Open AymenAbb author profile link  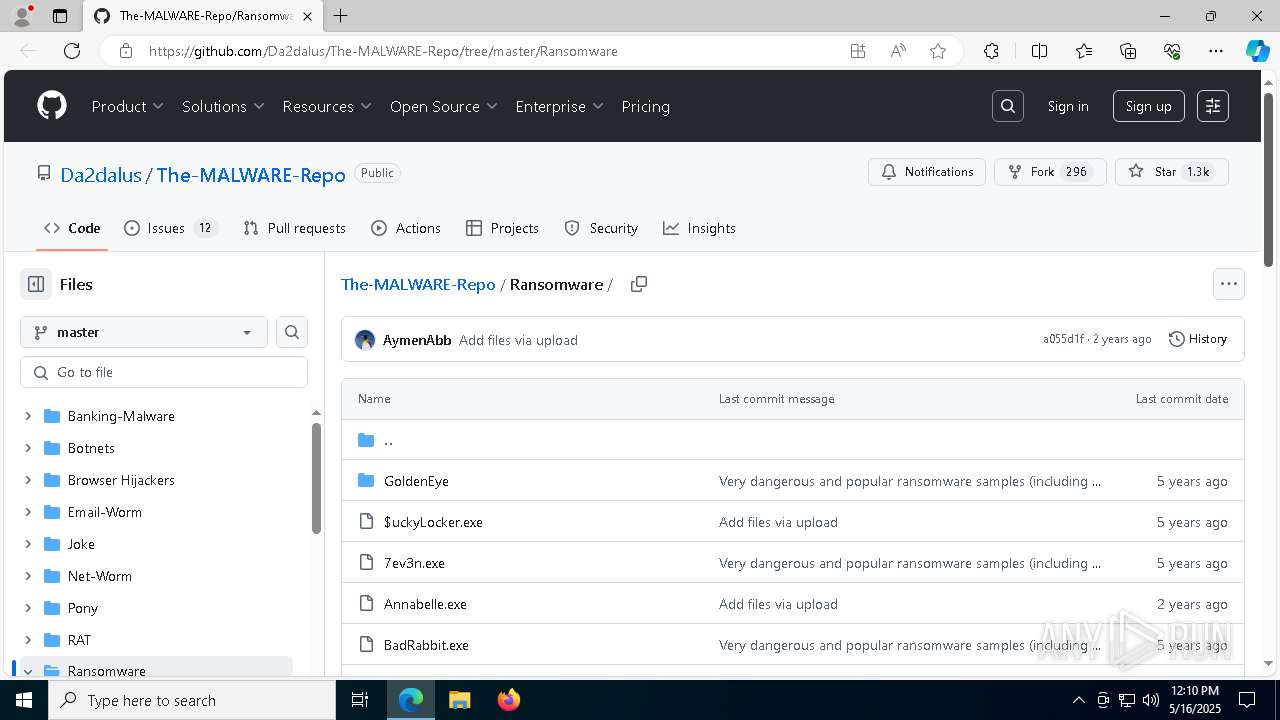click(x=417, y=340)
